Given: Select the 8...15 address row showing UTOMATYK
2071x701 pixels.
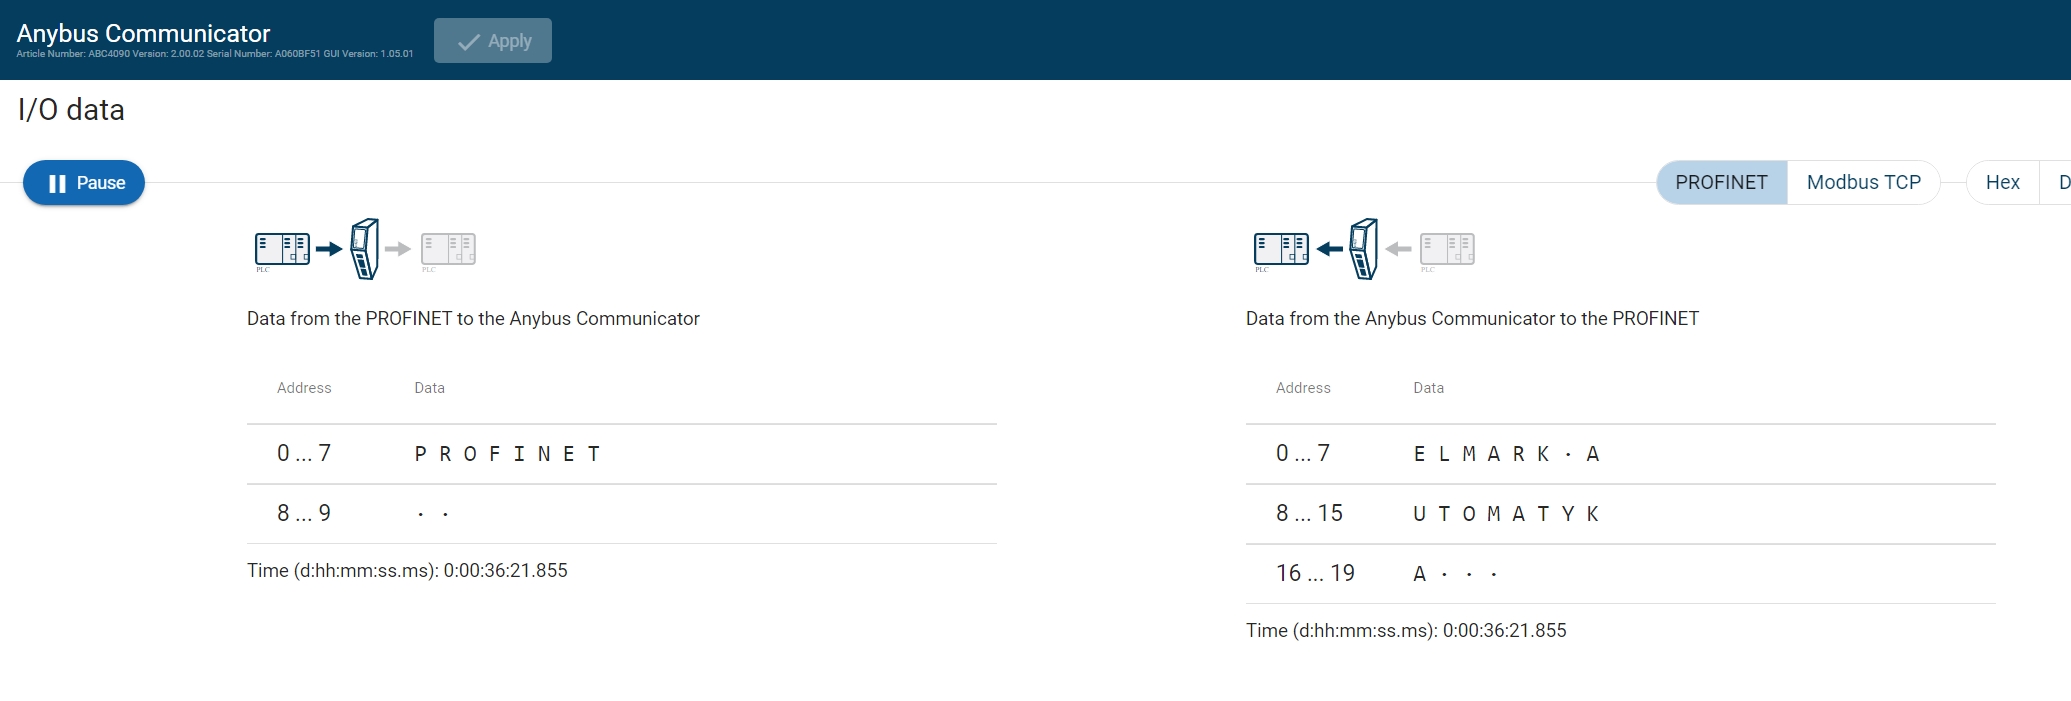Looking at the screenshot, I should [x=1620, y=514].
